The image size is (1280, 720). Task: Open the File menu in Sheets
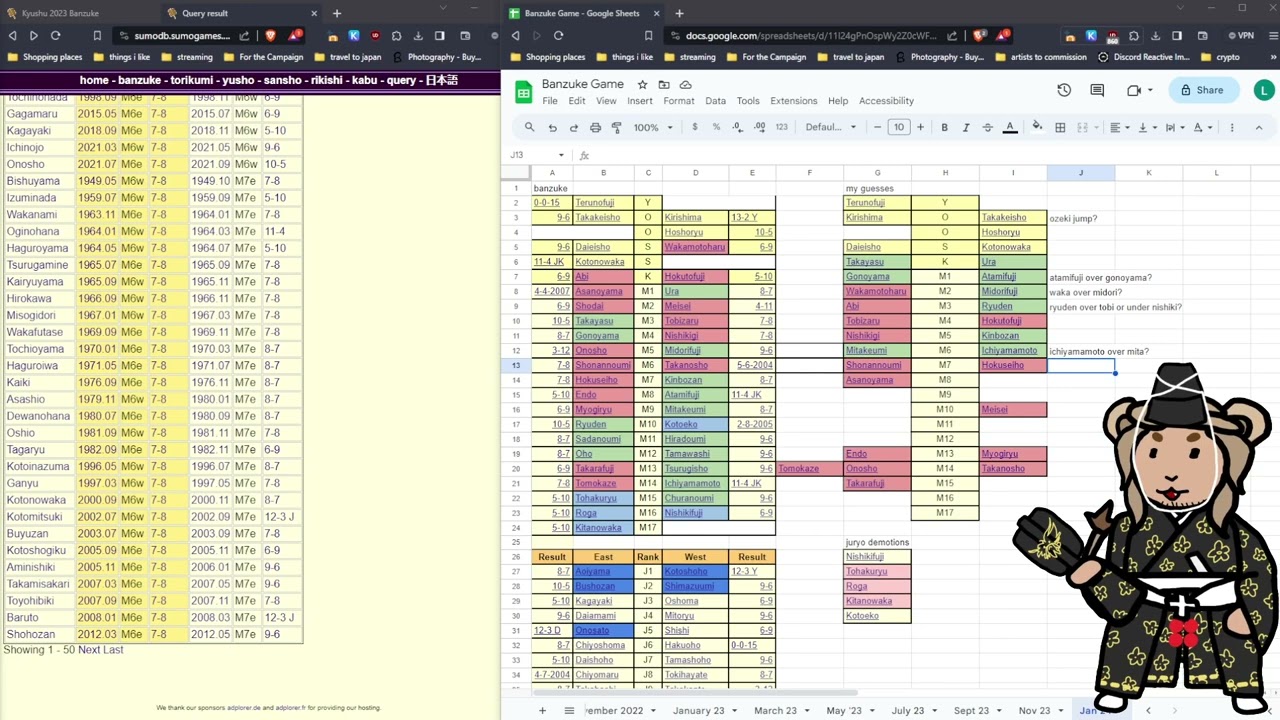pyautogui.click(x=550, y=101)
